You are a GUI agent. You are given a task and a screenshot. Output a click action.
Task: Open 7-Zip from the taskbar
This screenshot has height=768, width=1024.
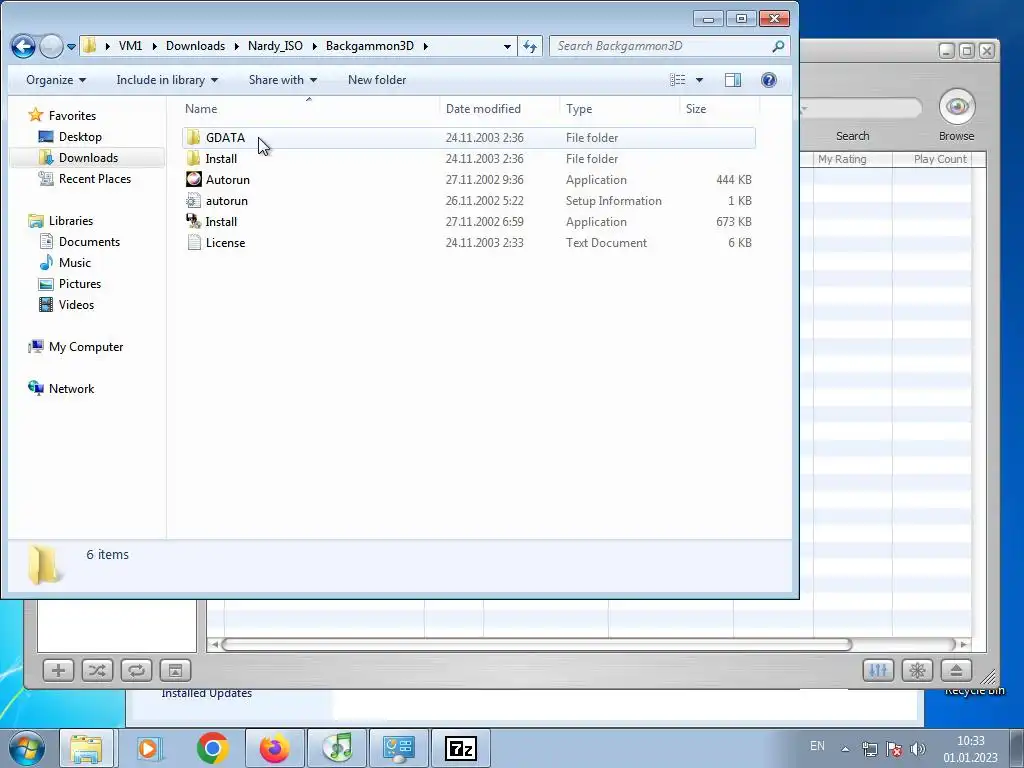pos(460,748)
